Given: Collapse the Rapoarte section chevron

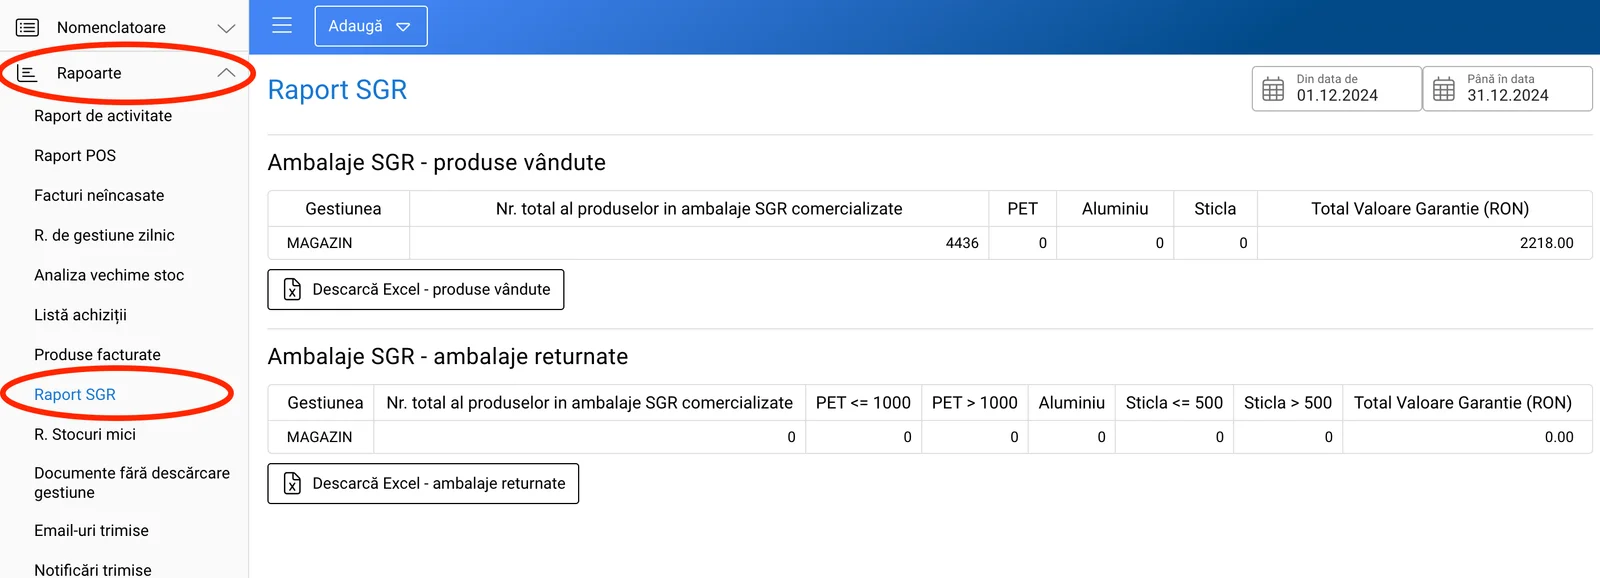Looking at the screenshot, I should pos(226,73).
